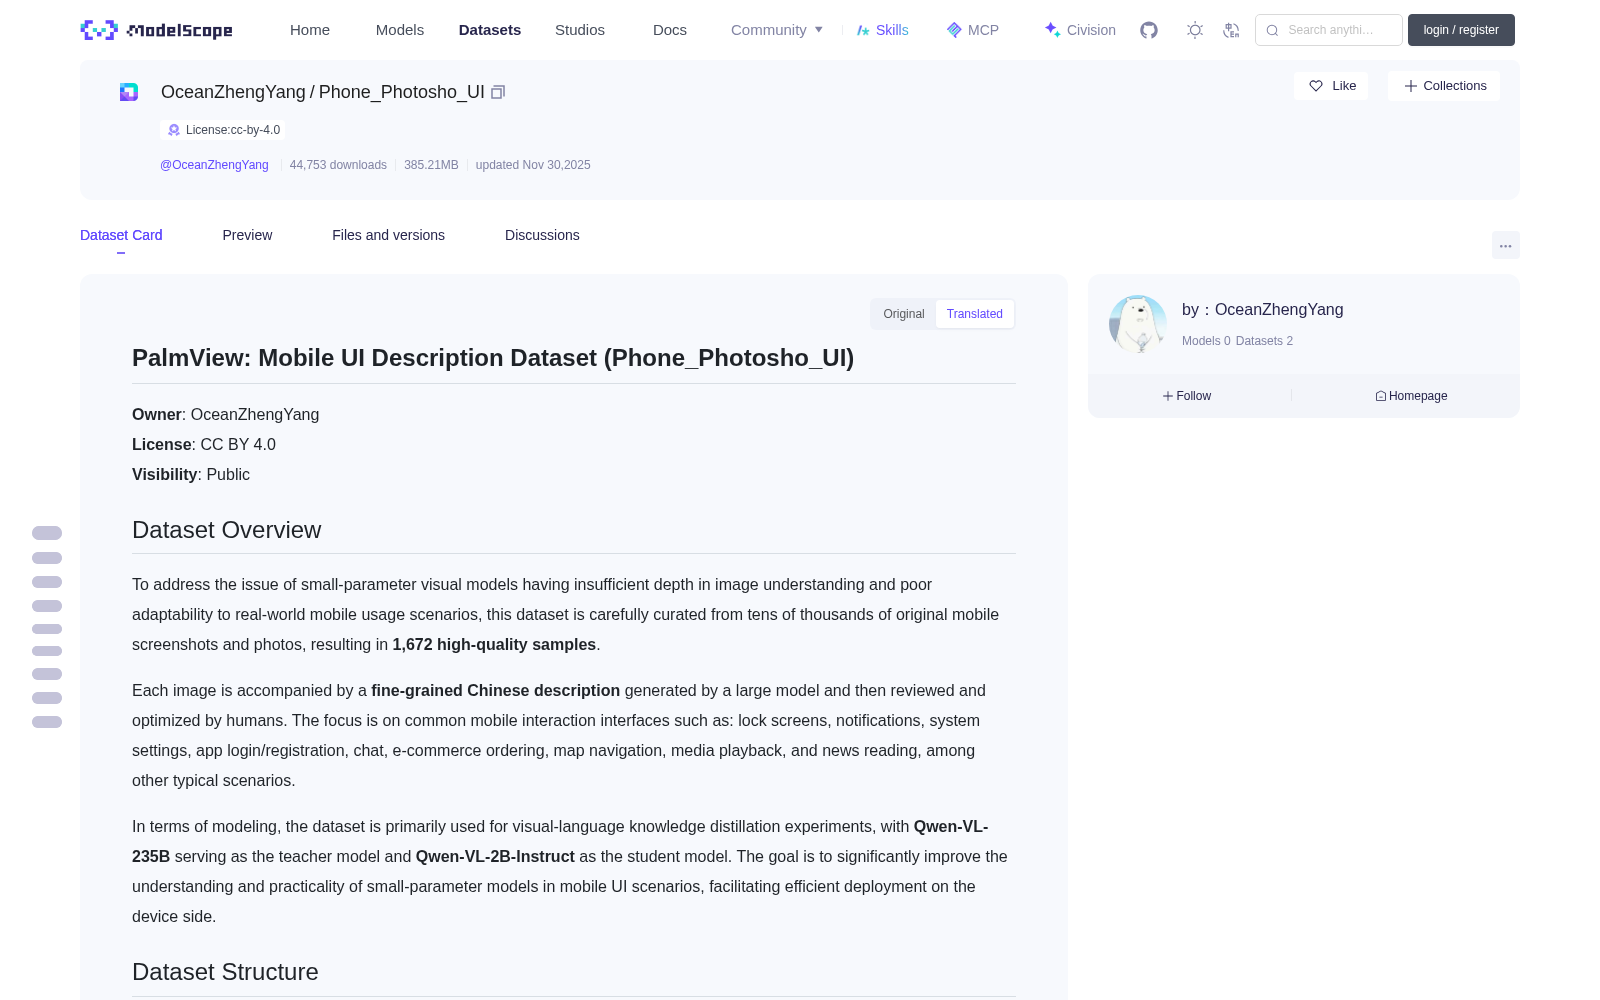Click the language switch icon
The width and height of the screenshot is (1600, 1000).
(1231, 30)
